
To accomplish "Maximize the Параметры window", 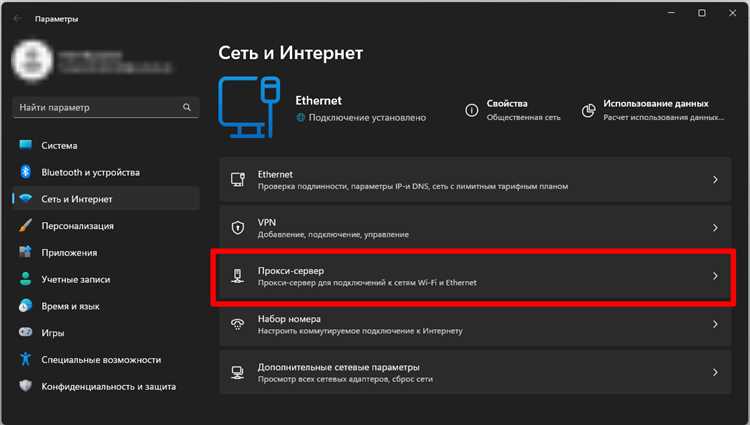I will point(702,13).
